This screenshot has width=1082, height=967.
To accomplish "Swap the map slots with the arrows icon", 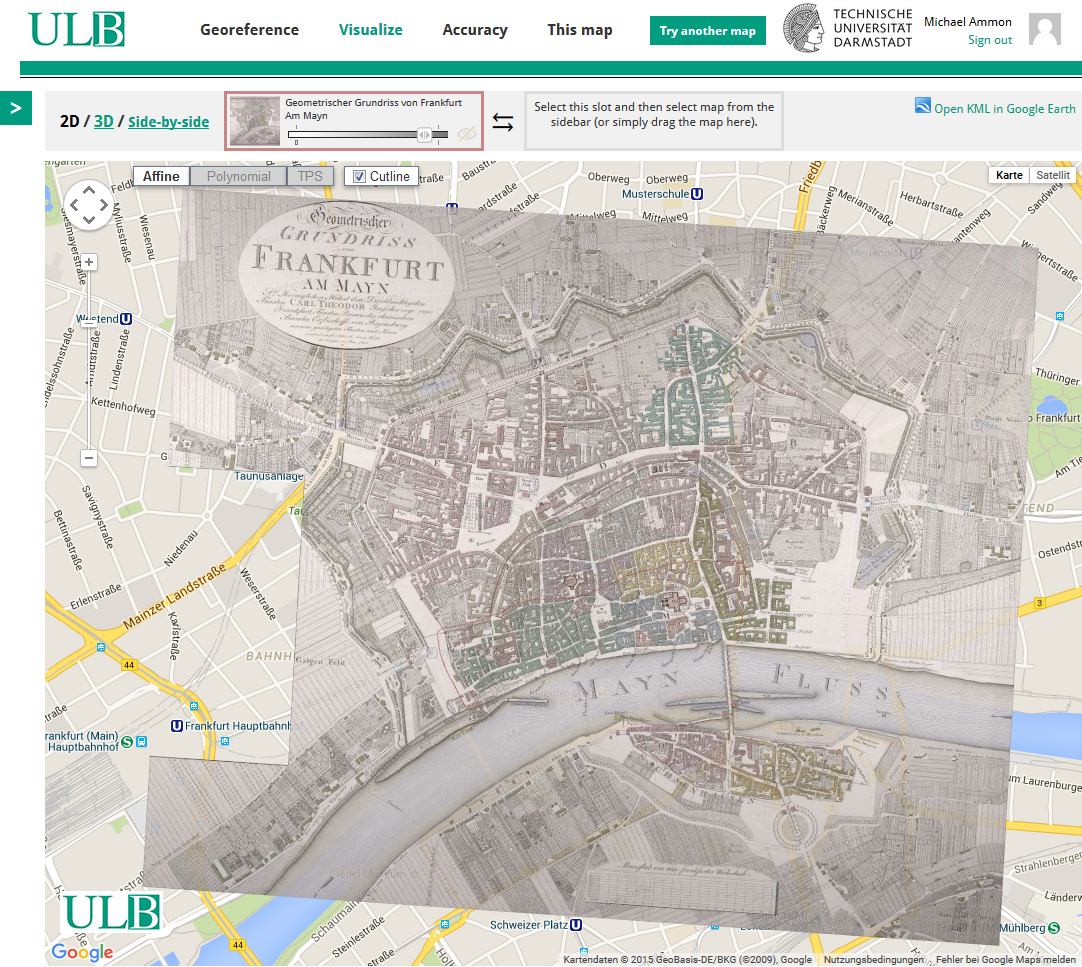I will click(x=503, y=122).
